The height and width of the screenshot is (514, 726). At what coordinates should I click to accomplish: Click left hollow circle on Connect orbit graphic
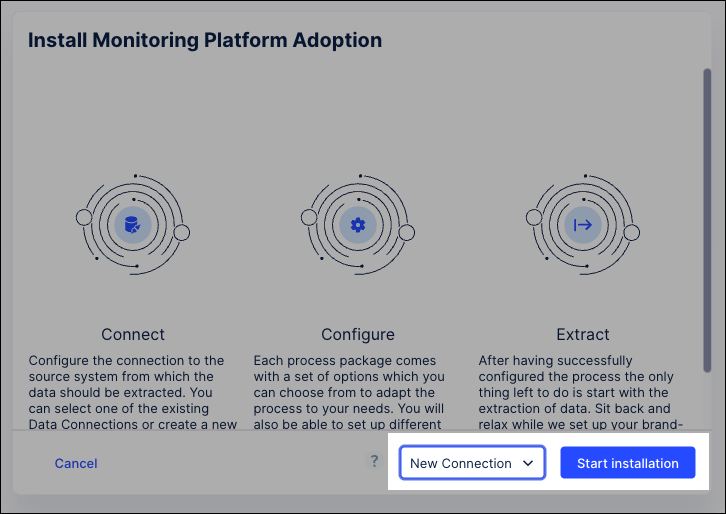click(x=84, y=217)
